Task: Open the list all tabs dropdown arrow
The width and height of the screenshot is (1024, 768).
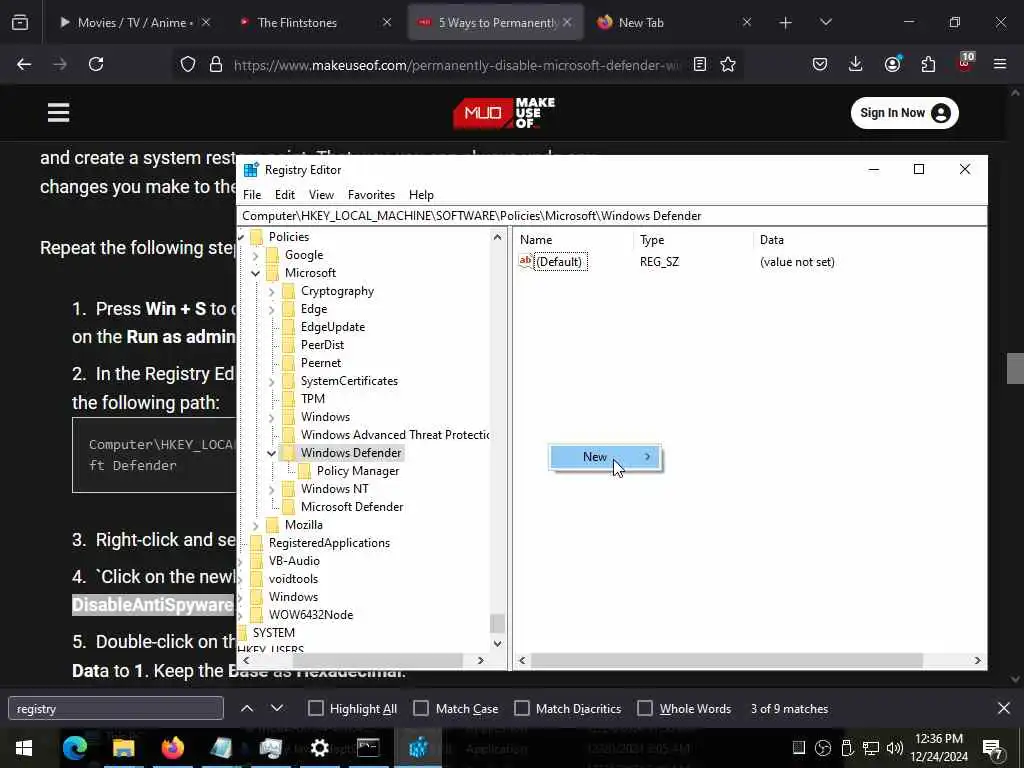Action: (825, 23)
